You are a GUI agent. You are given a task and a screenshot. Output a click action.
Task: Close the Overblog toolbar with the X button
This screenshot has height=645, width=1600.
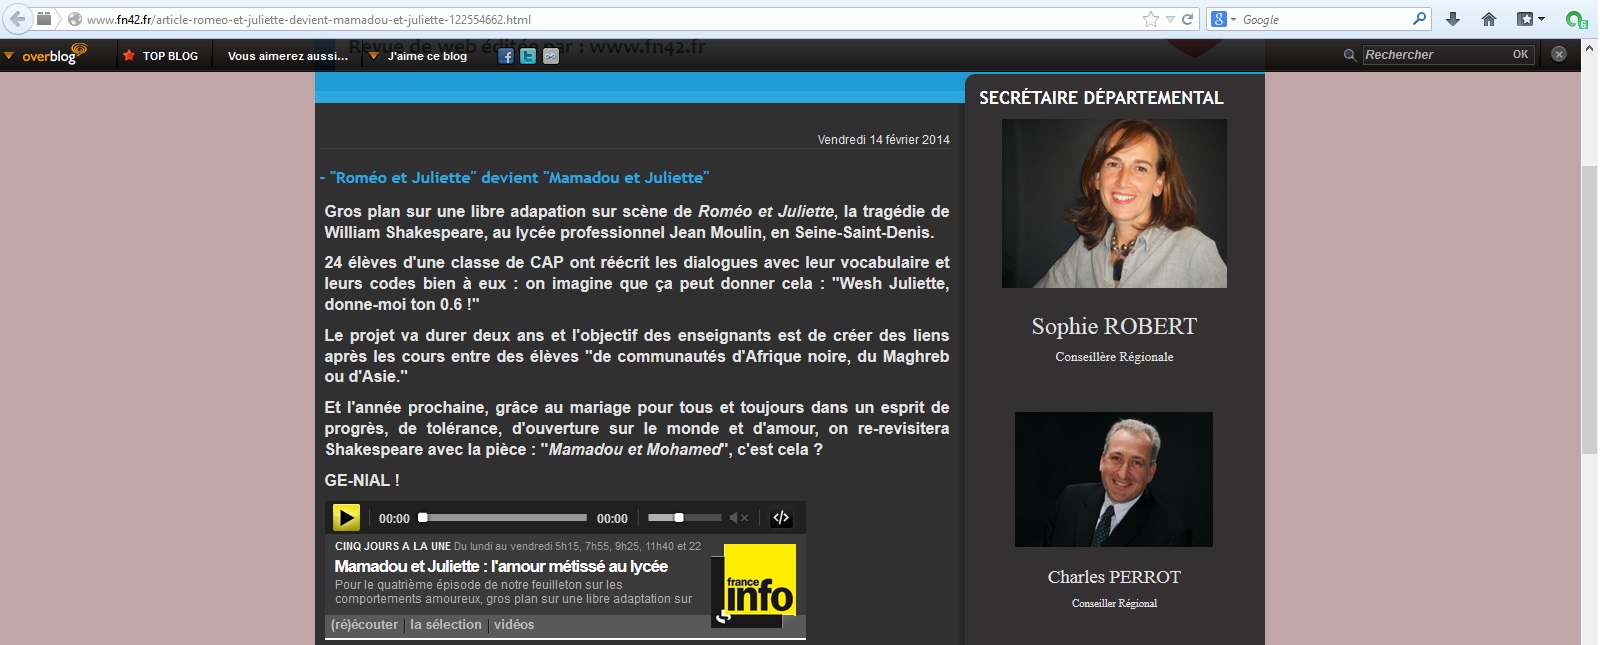1559,54
